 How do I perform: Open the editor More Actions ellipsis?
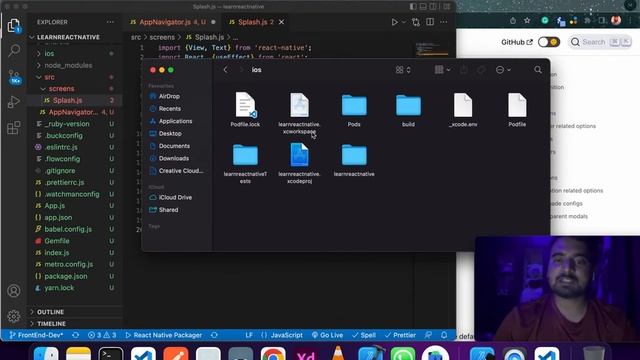[444, 22]
